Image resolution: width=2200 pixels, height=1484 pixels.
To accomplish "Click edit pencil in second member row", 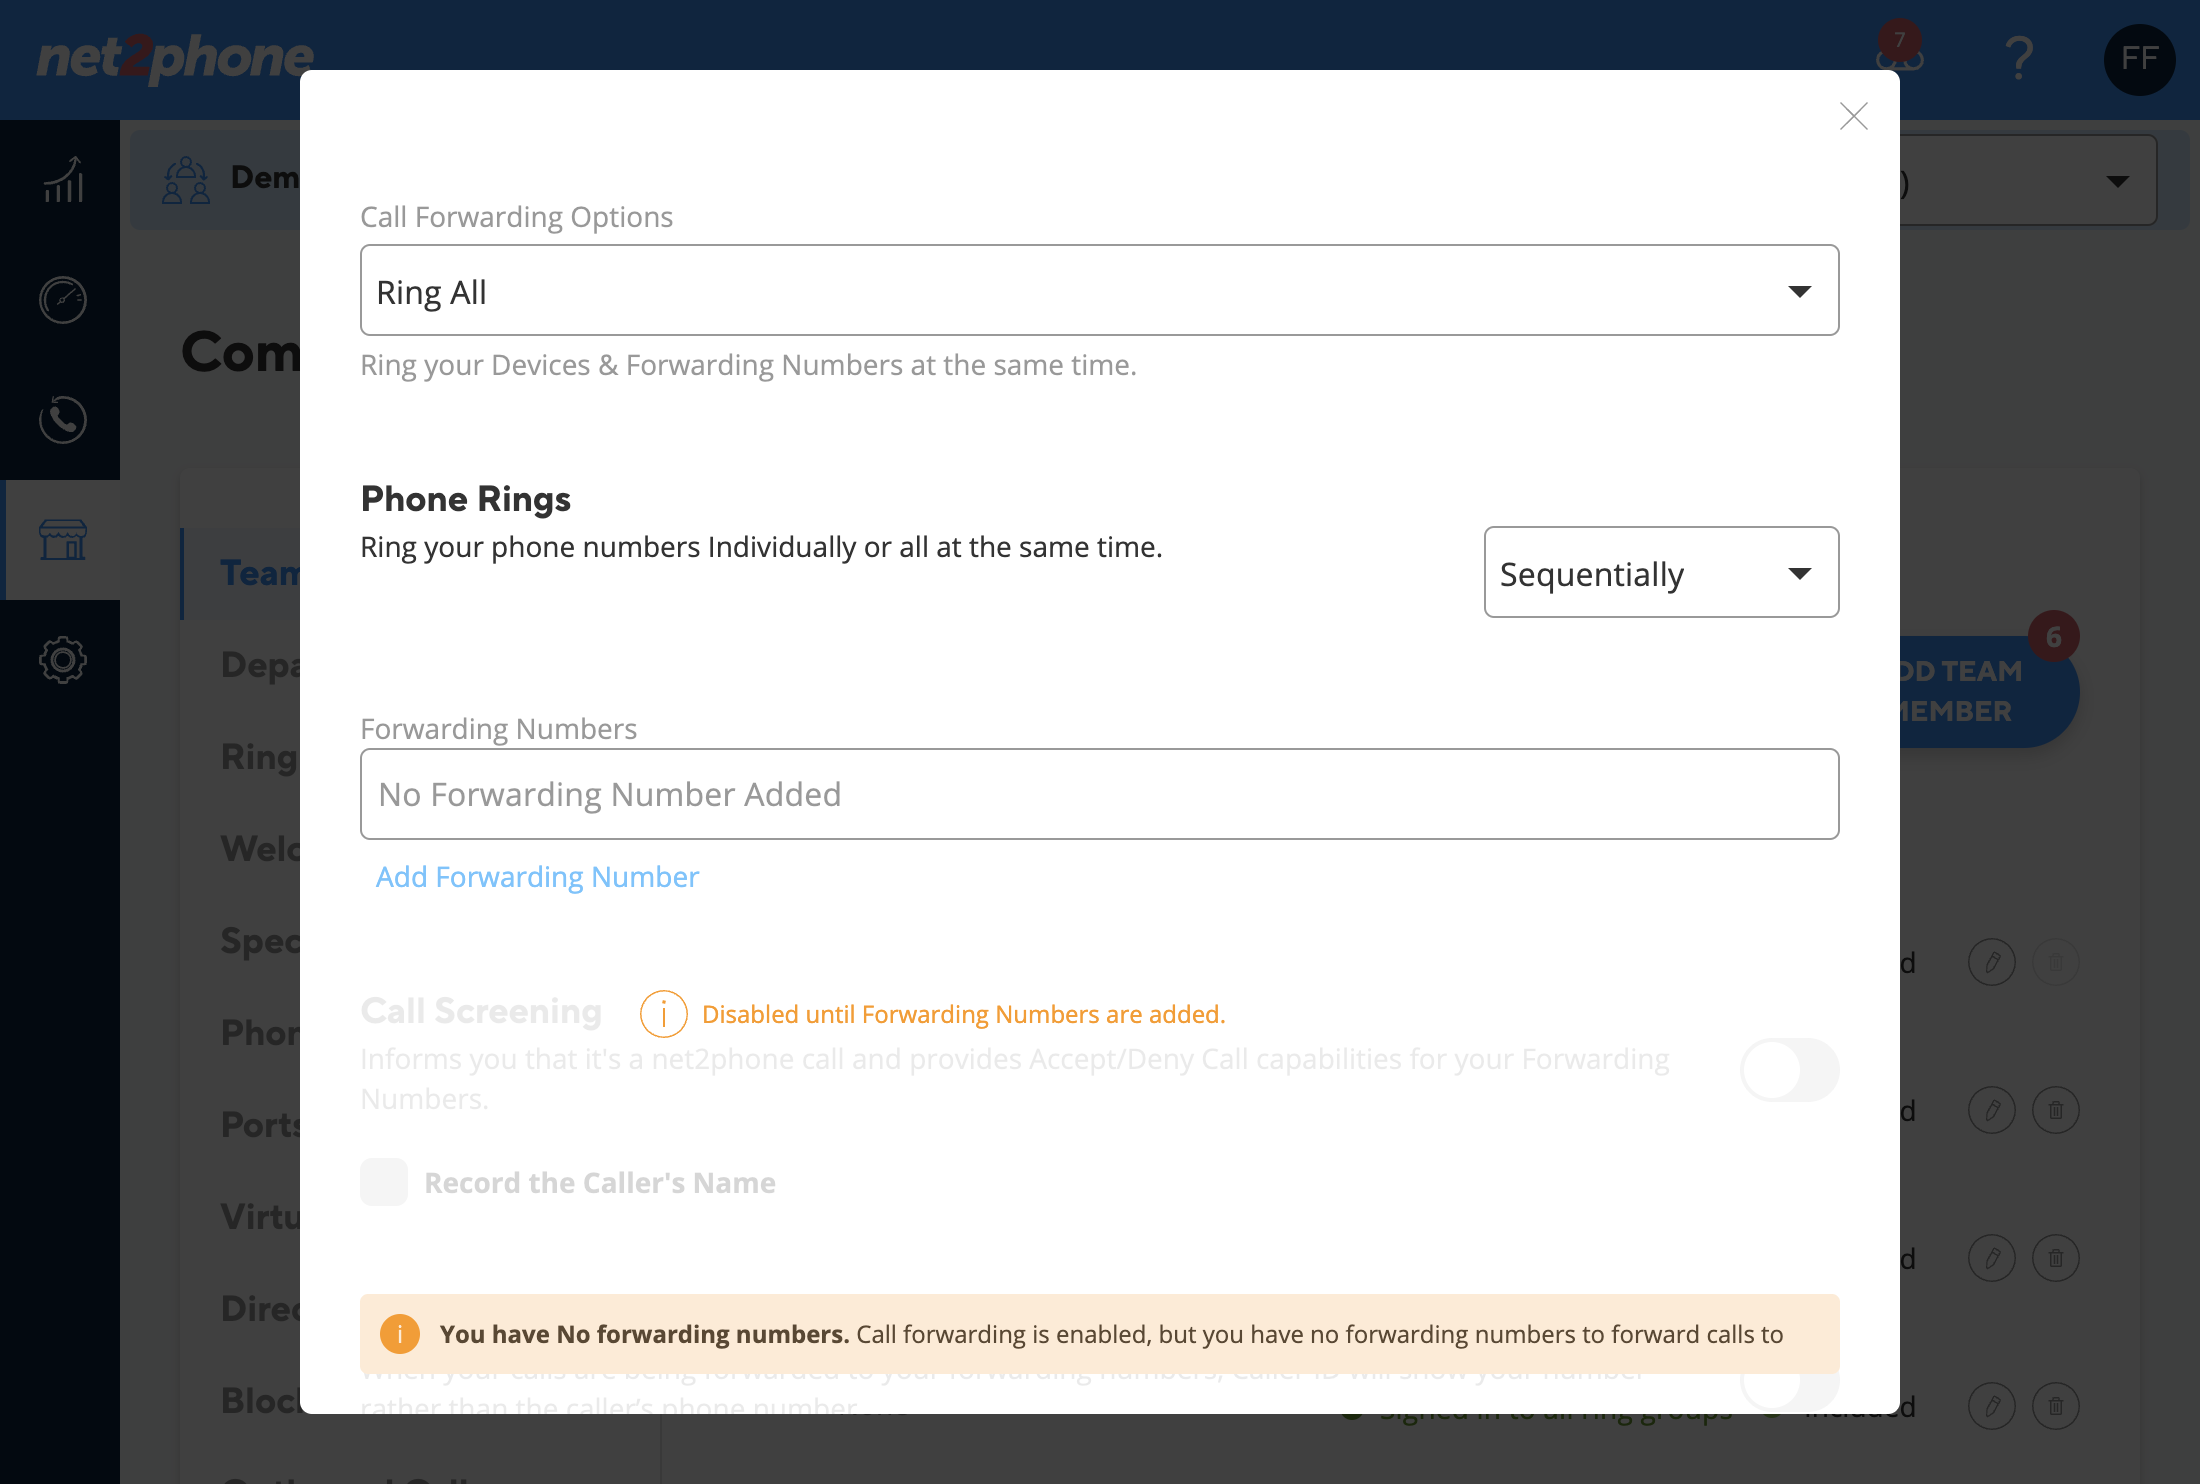I will point(1992,1110).
